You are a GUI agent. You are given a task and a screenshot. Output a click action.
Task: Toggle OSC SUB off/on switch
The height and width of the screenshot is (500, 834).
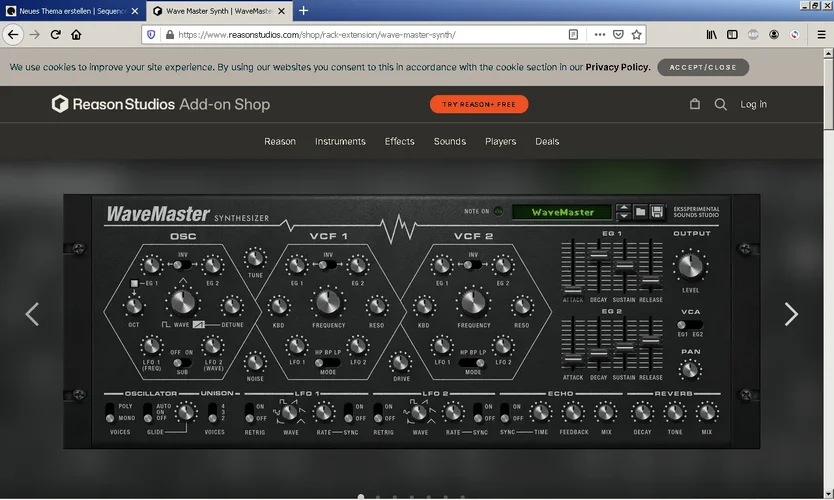181,363
